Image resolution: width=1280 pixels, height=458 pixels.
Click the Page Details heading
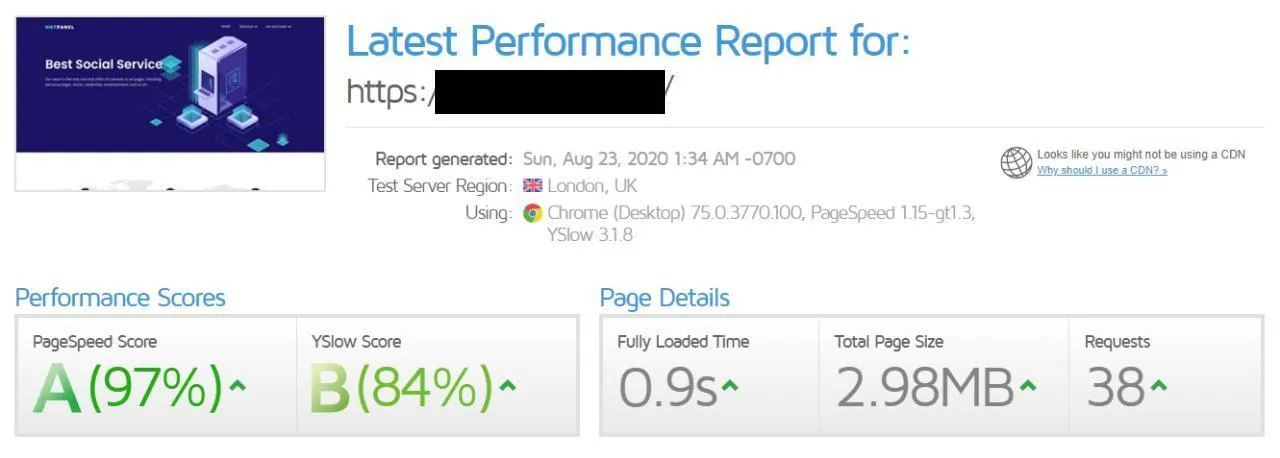(x=664, y=298)
